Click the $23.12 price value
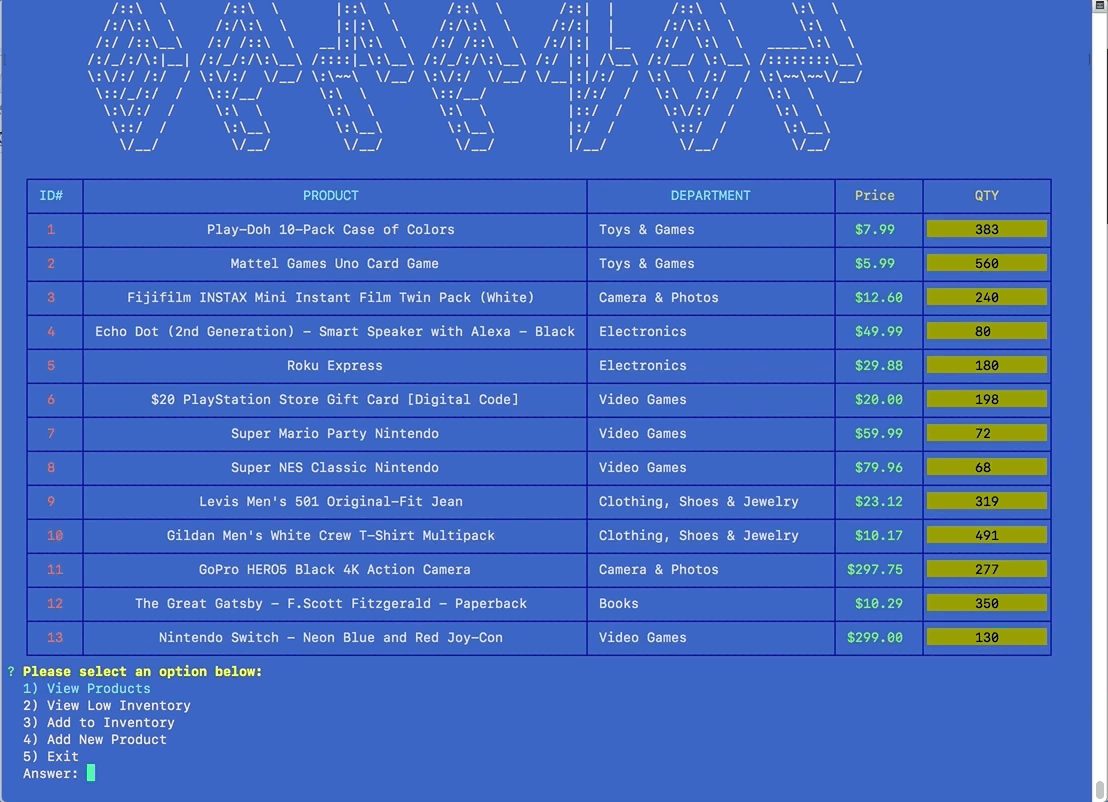The width and height of the screenshot is (1108, 802). (x=878, y=501)
